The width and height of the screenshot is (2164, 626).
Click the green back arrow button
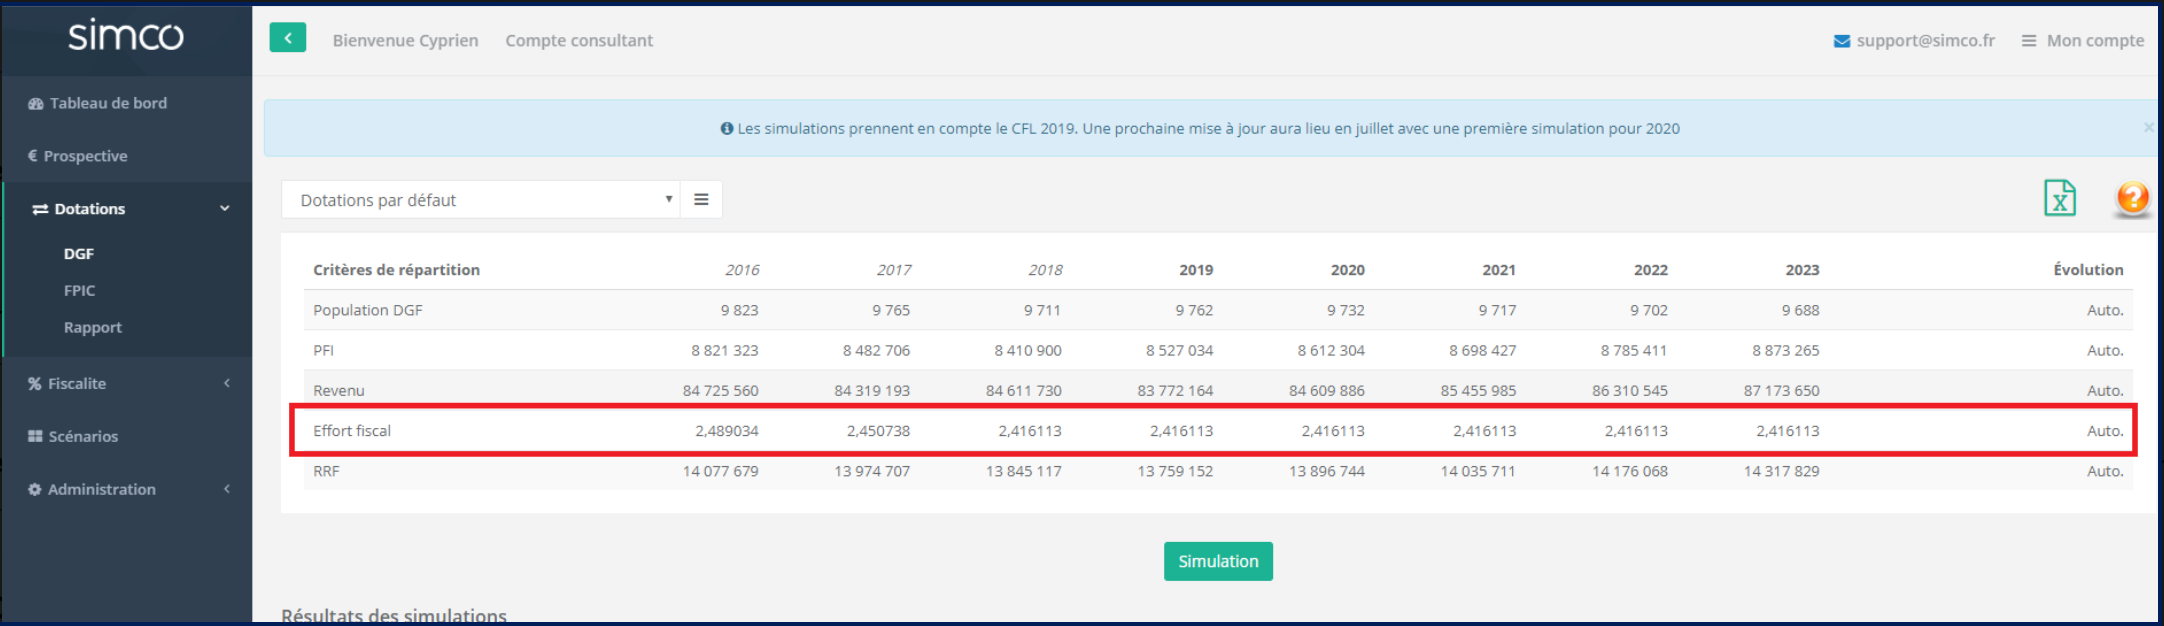coord(287,39)
